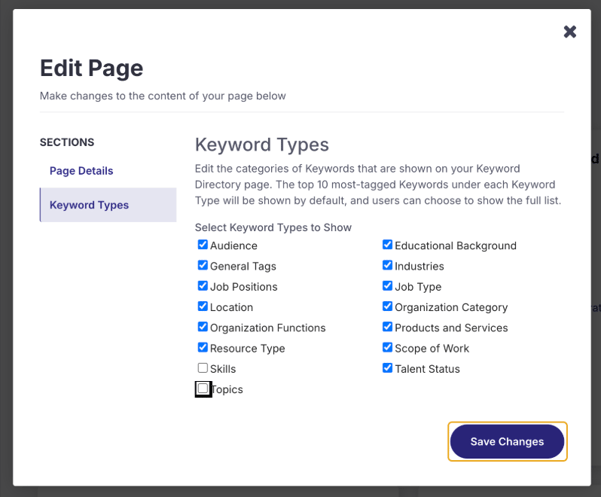Image resolution: width=601 pixels, height=497 pixels.
Task: Uncheck the Organization Category checkbox
Action: (388, 307)
